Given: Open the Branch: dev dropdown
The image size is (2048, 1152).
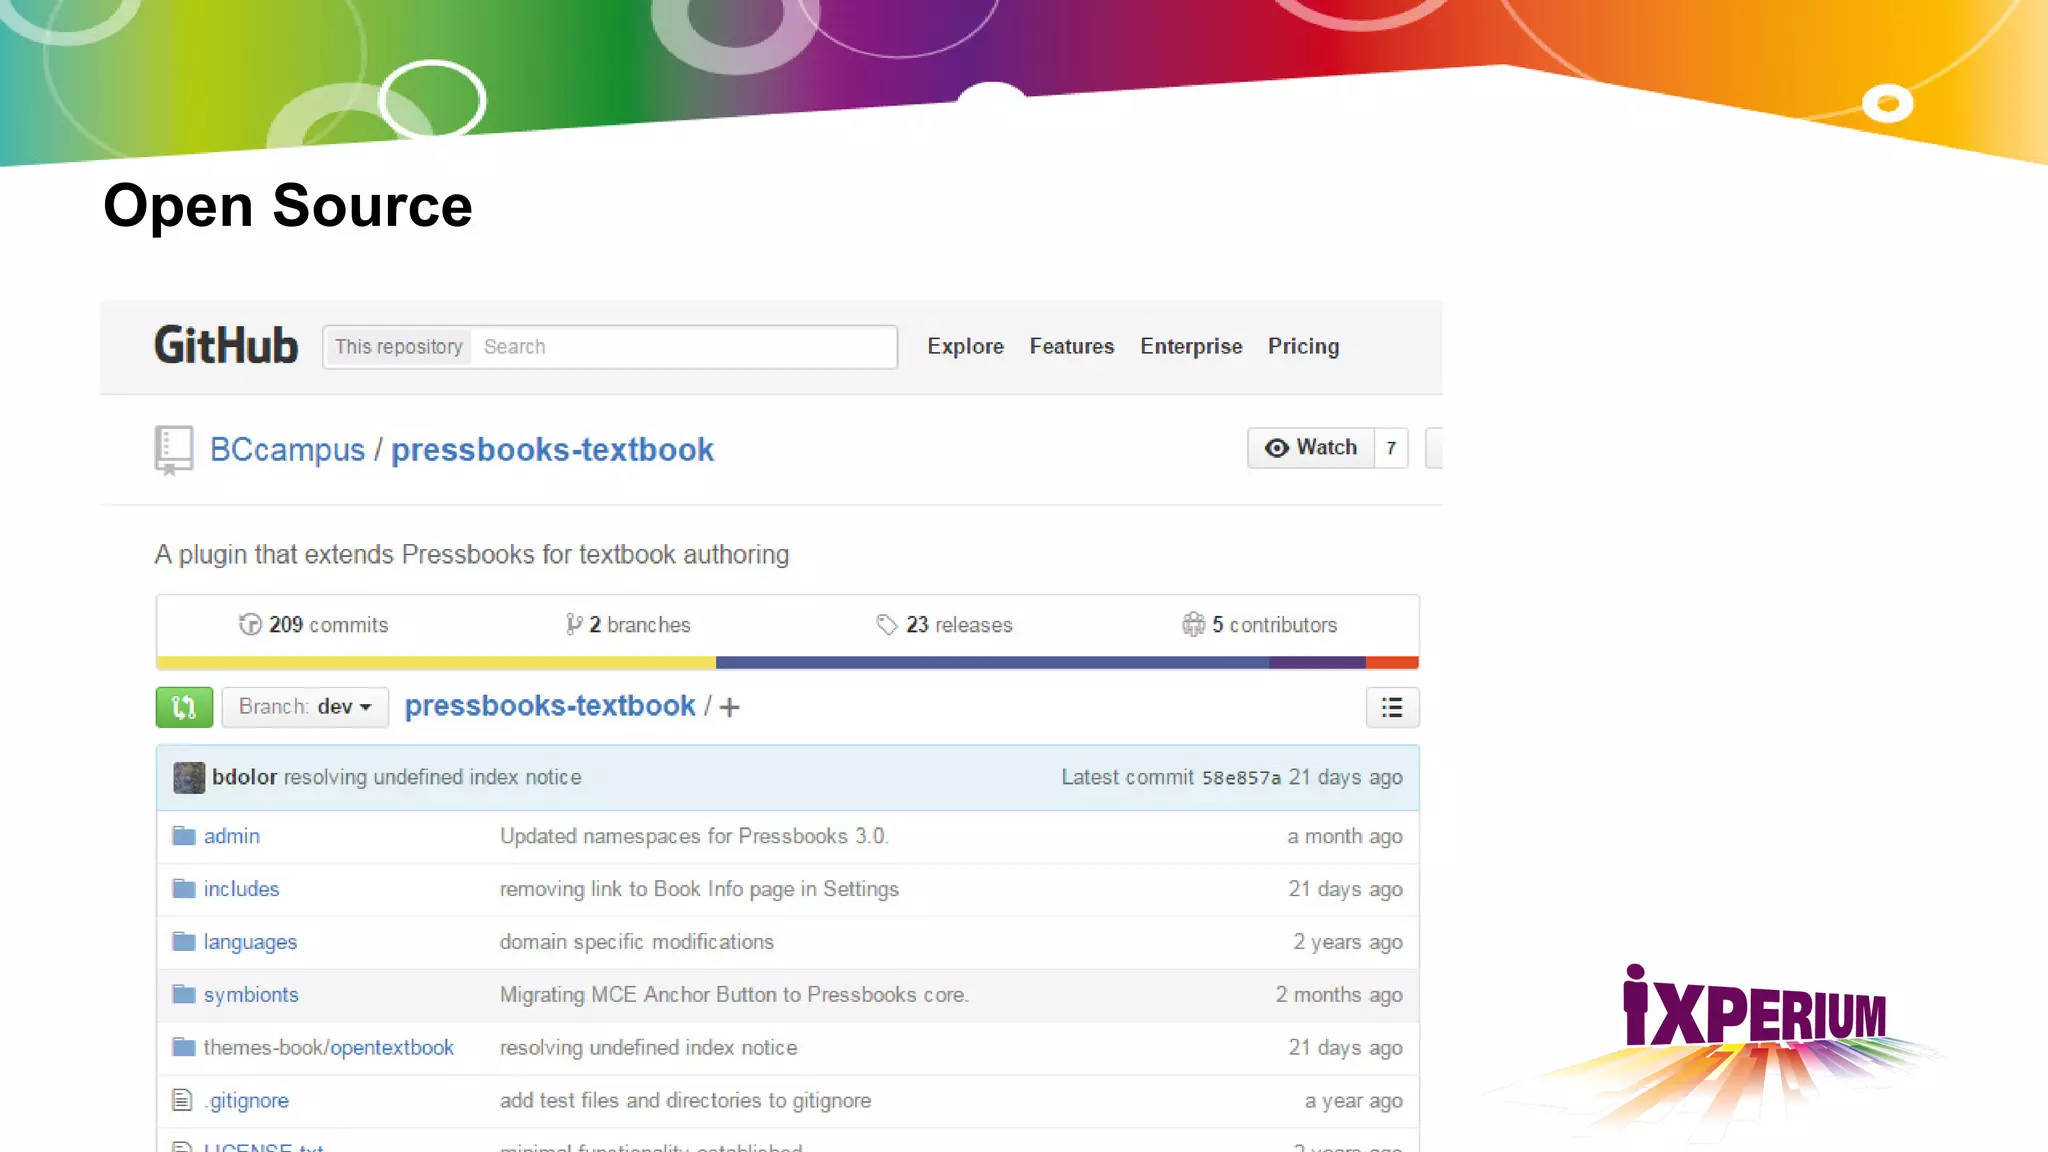Looking at the screenshot, I should click(x=305, y=707).
